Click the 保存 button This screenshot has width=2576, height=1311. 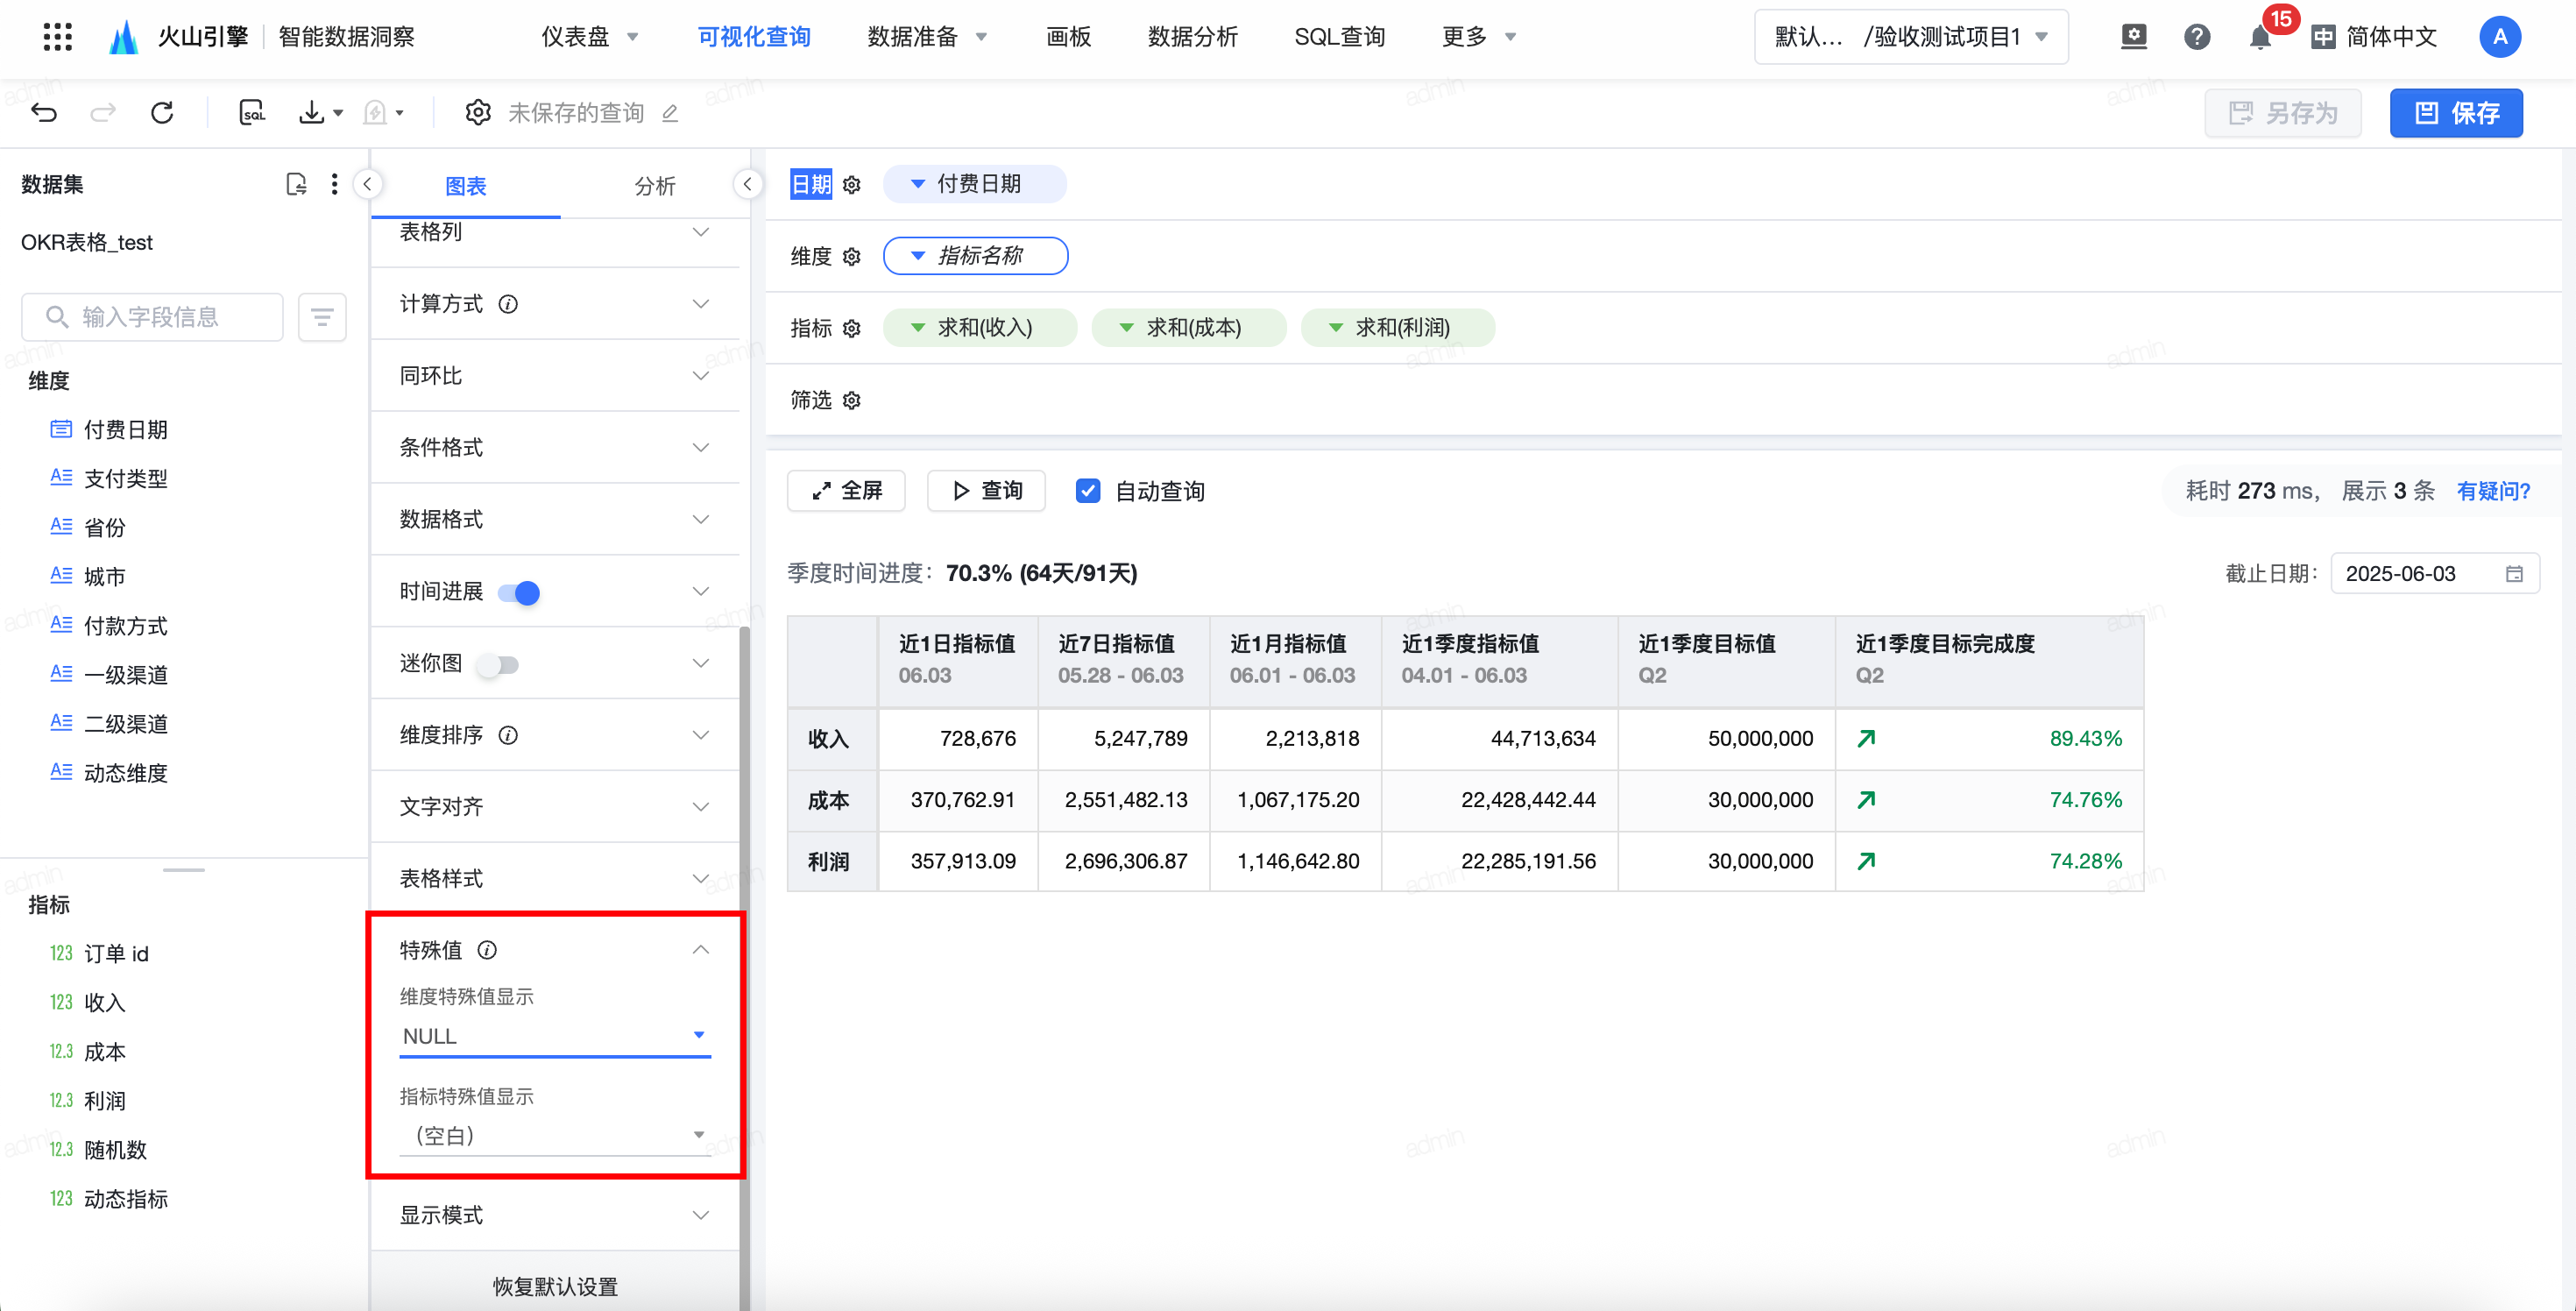(2455, 113)
